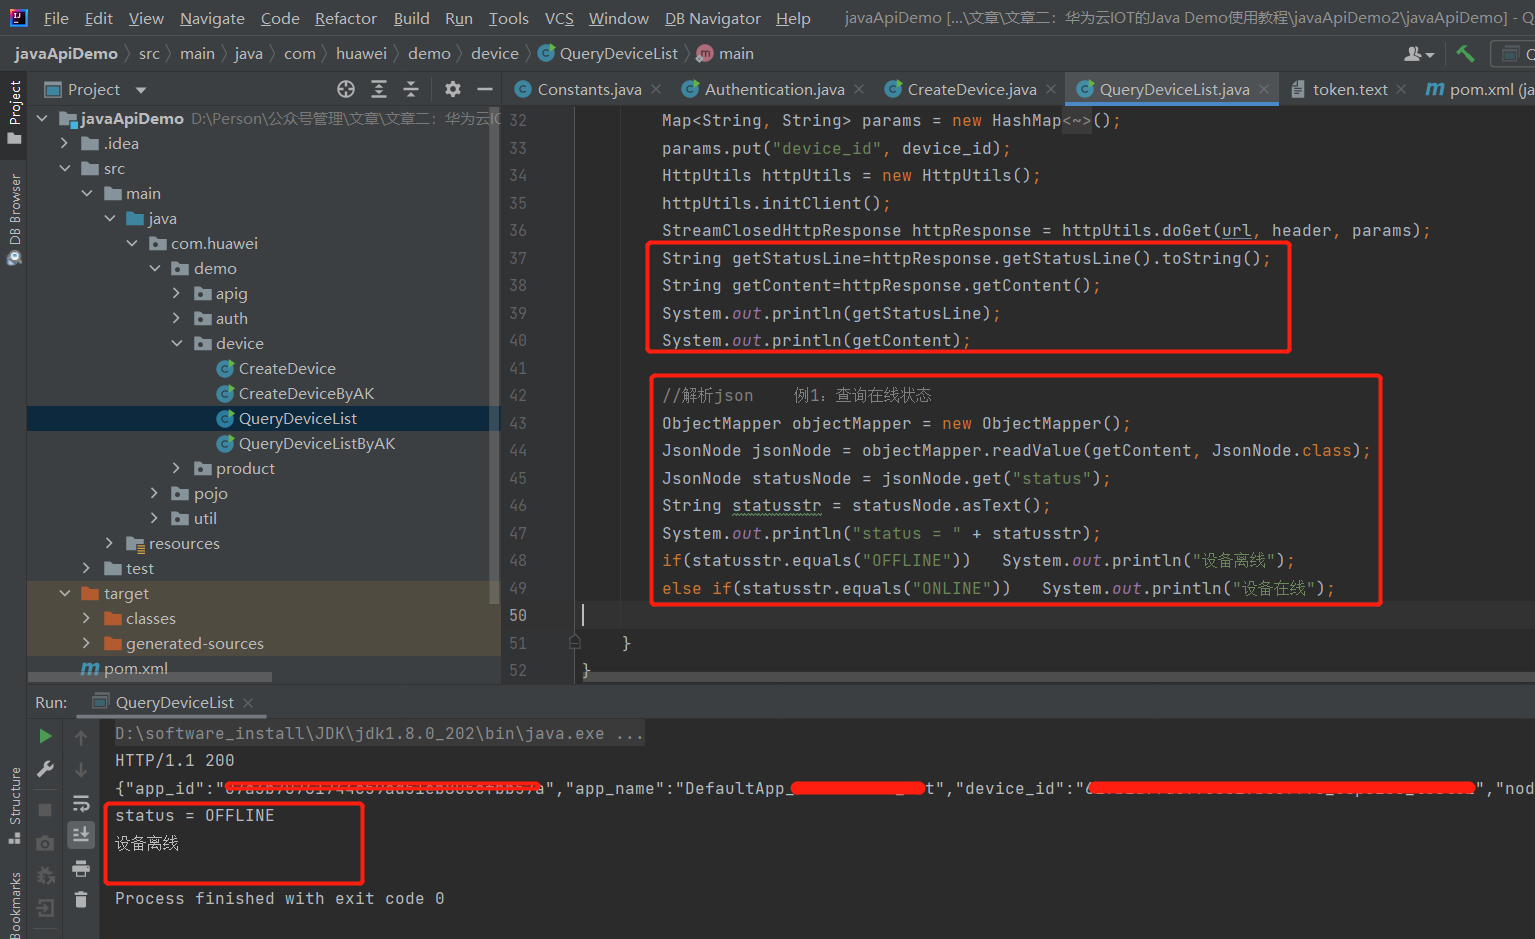
Task: Build project with the green hammer icon
Action: 1465,53
